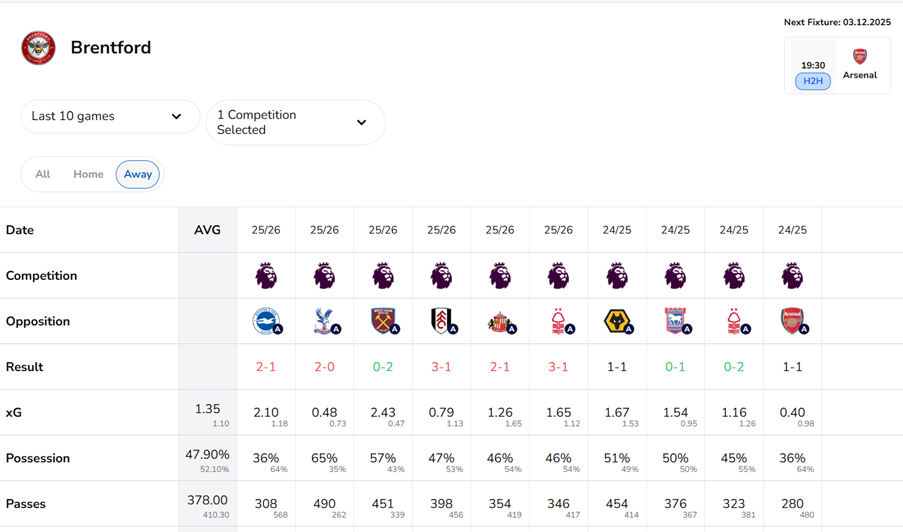Switch filter to All games

(x=43, y=174)
